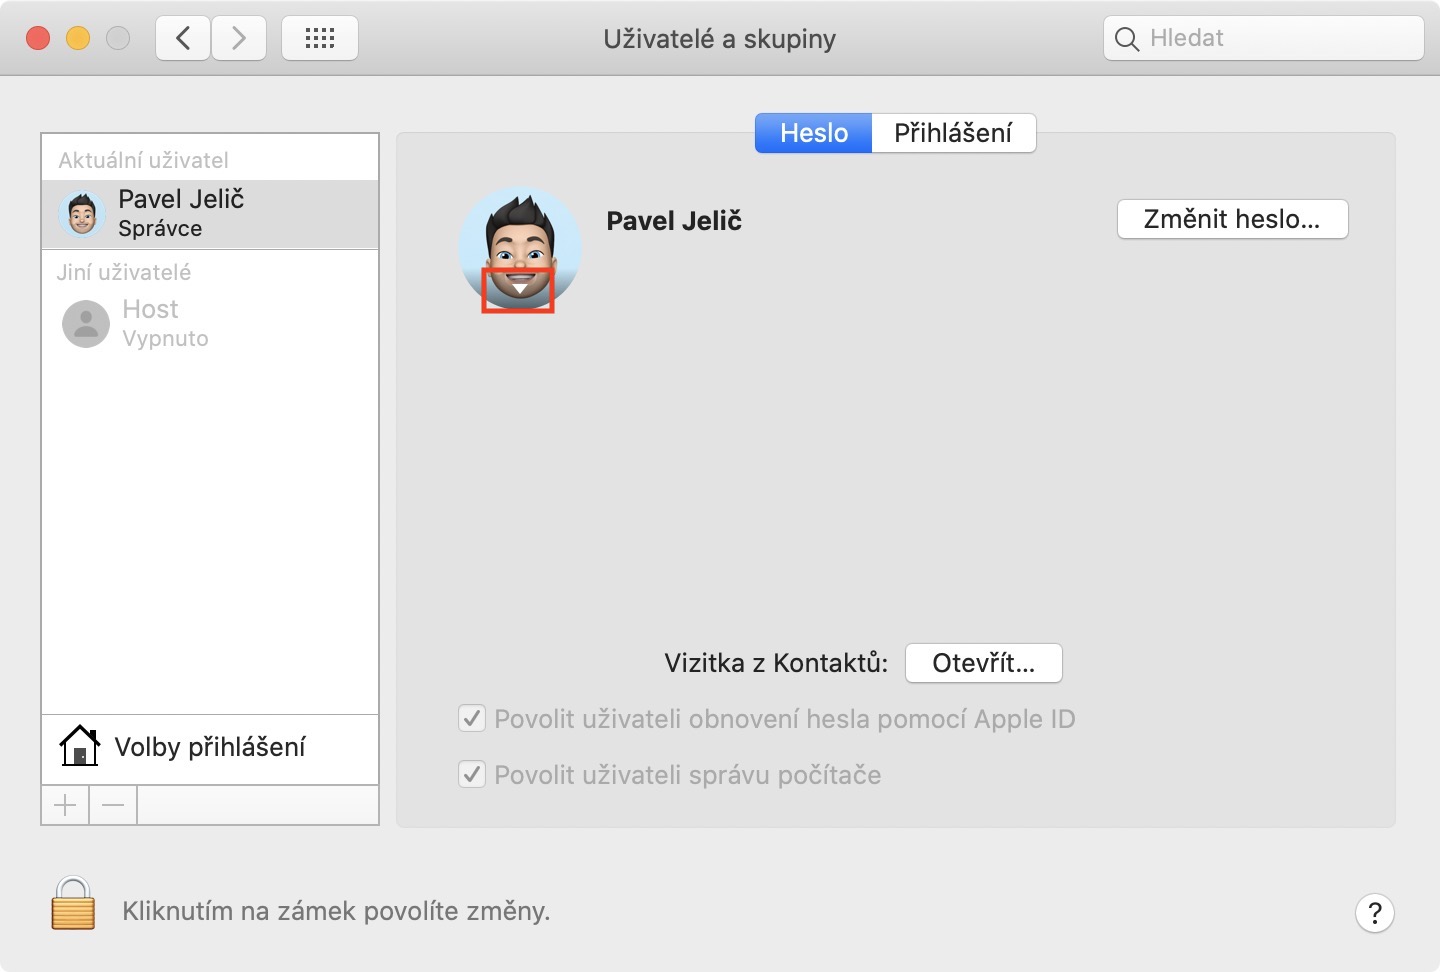Click the Změnit heslo button
This screenshot has height=972, width=1440.
[1231, 219]
